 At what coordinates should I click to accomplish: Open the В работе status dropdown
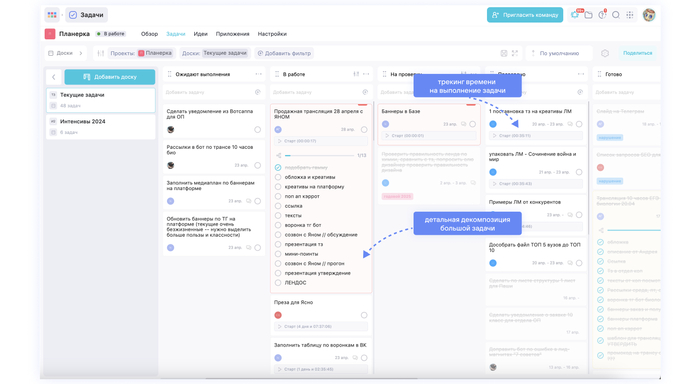pos(111,34)
